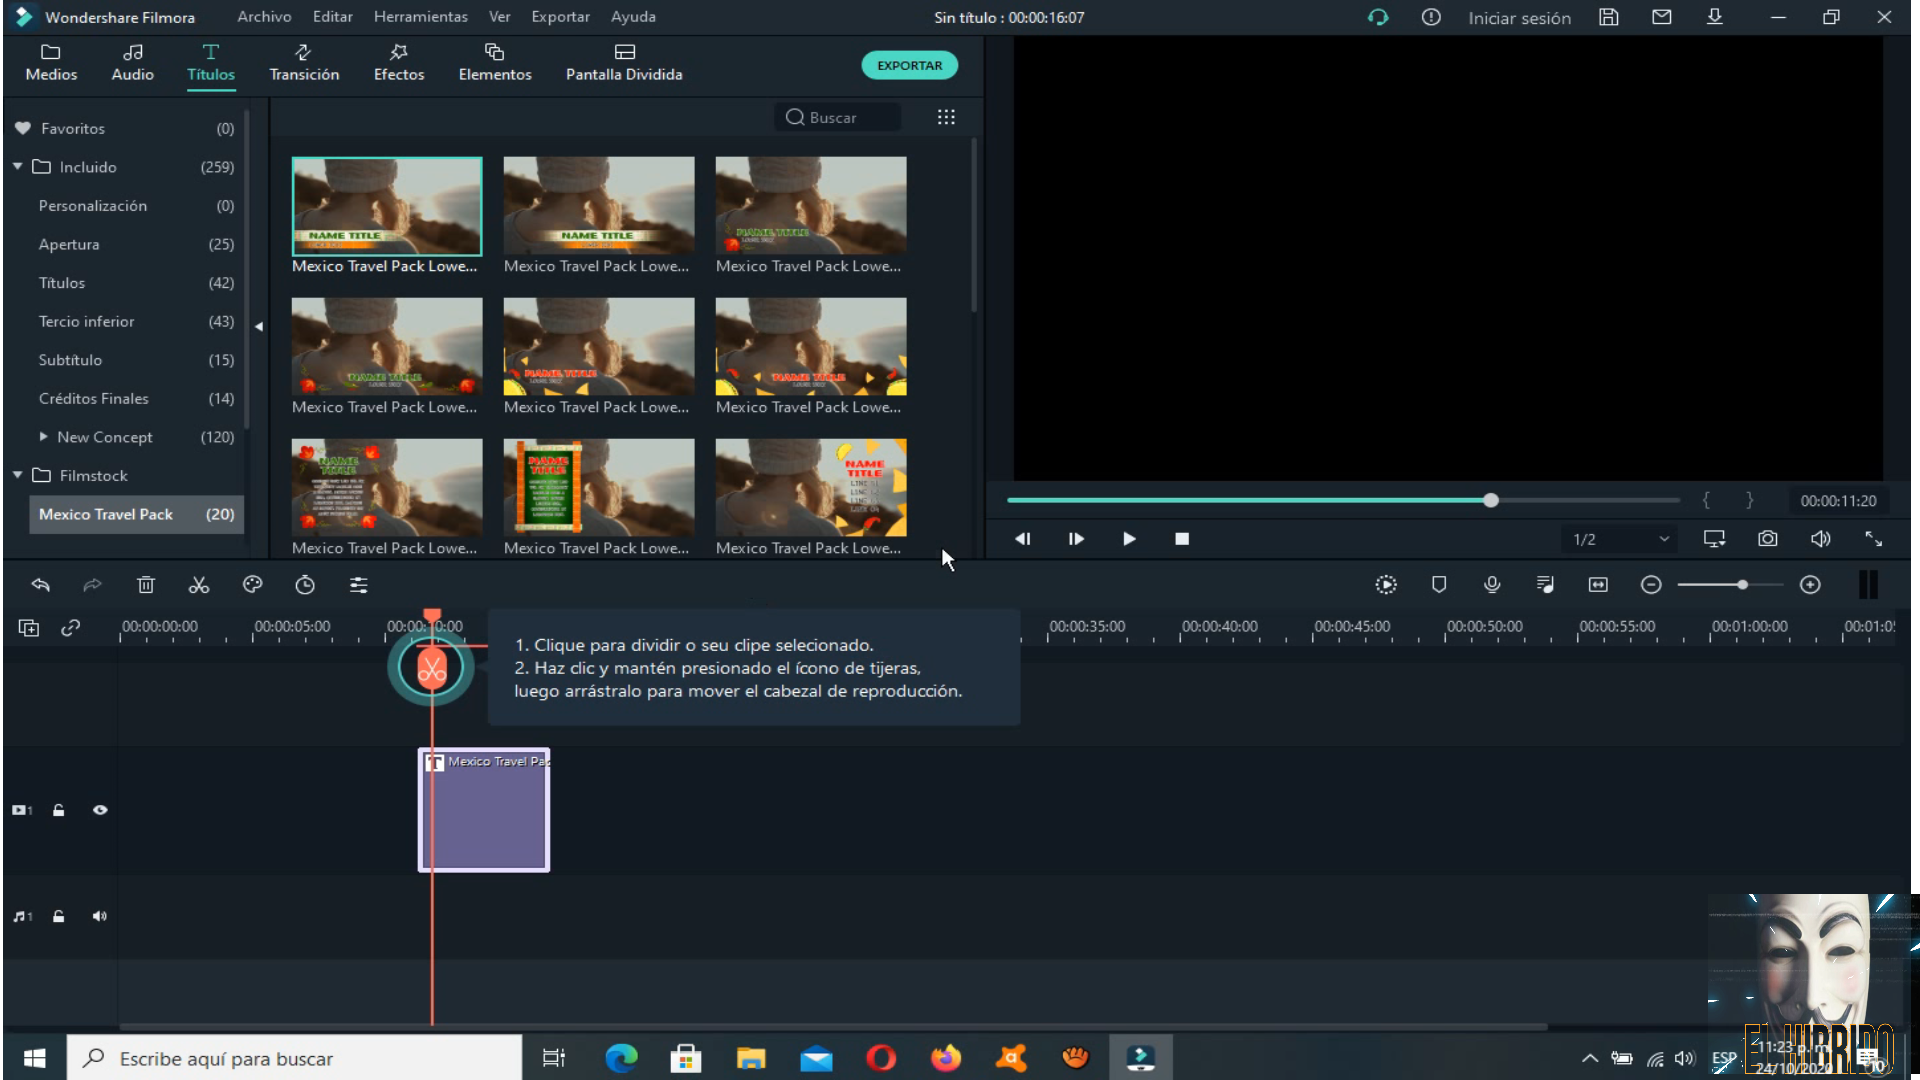The image size is (1920, 1080).
Task: Click the add marker icon
Action: pyautogui.click(x=1439, y=585)
